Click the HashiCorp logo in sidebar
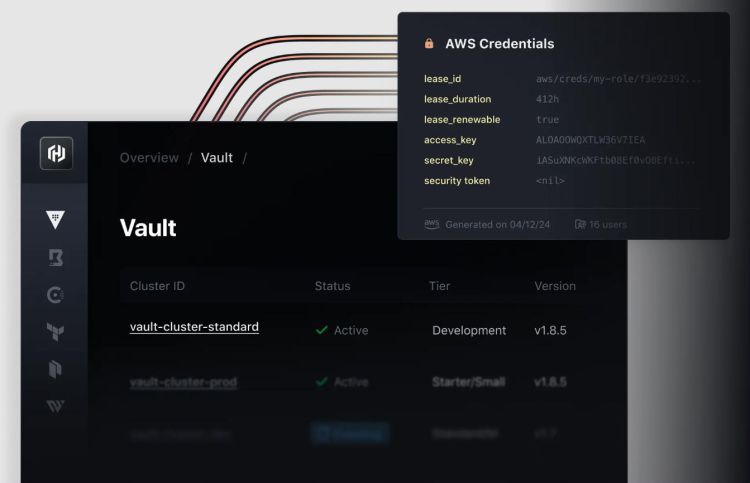 tap(56, 154)
